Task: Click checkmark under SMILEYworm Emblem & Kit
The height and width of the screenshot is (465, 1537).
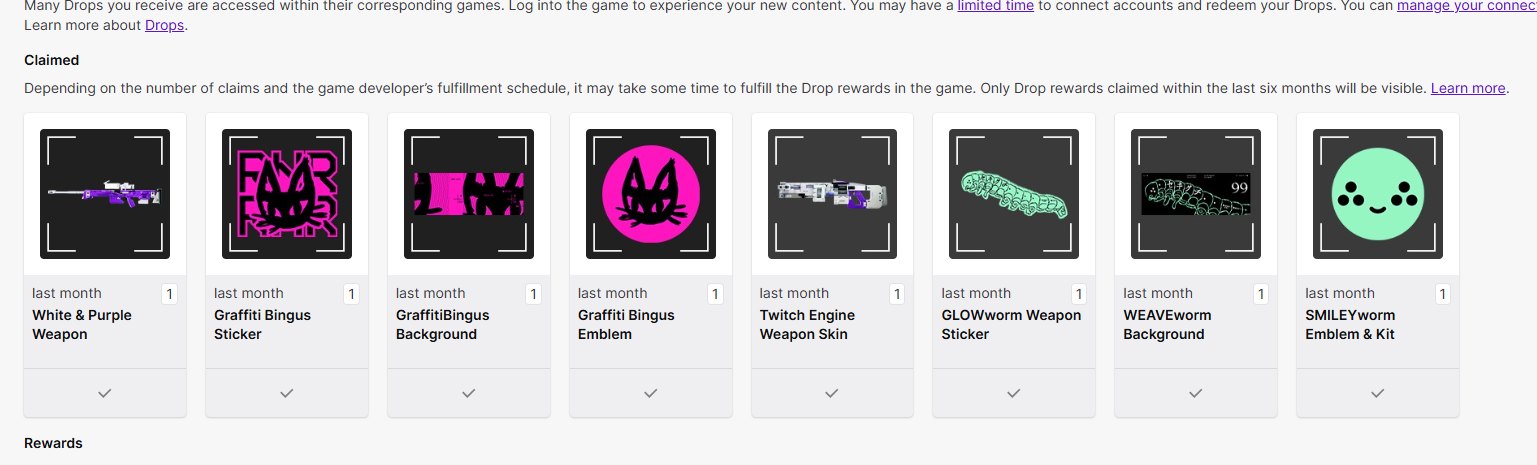Action: click(x=1378, y=394)
